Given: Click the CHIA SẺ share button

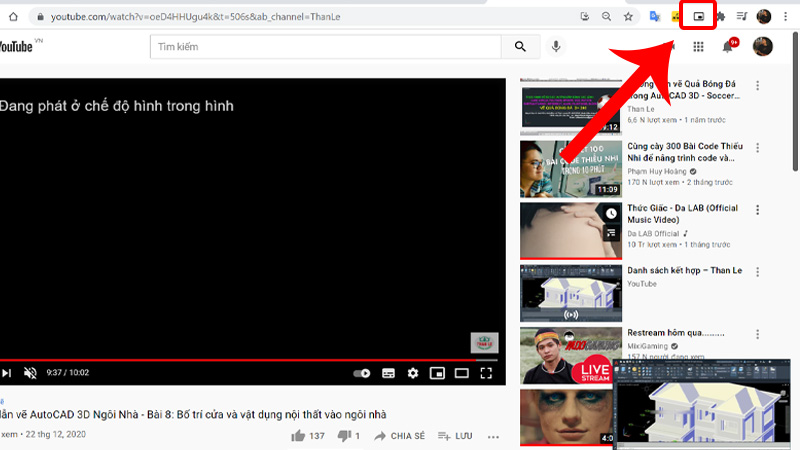Looking at the screenshot, I should [x=398, y=436].
